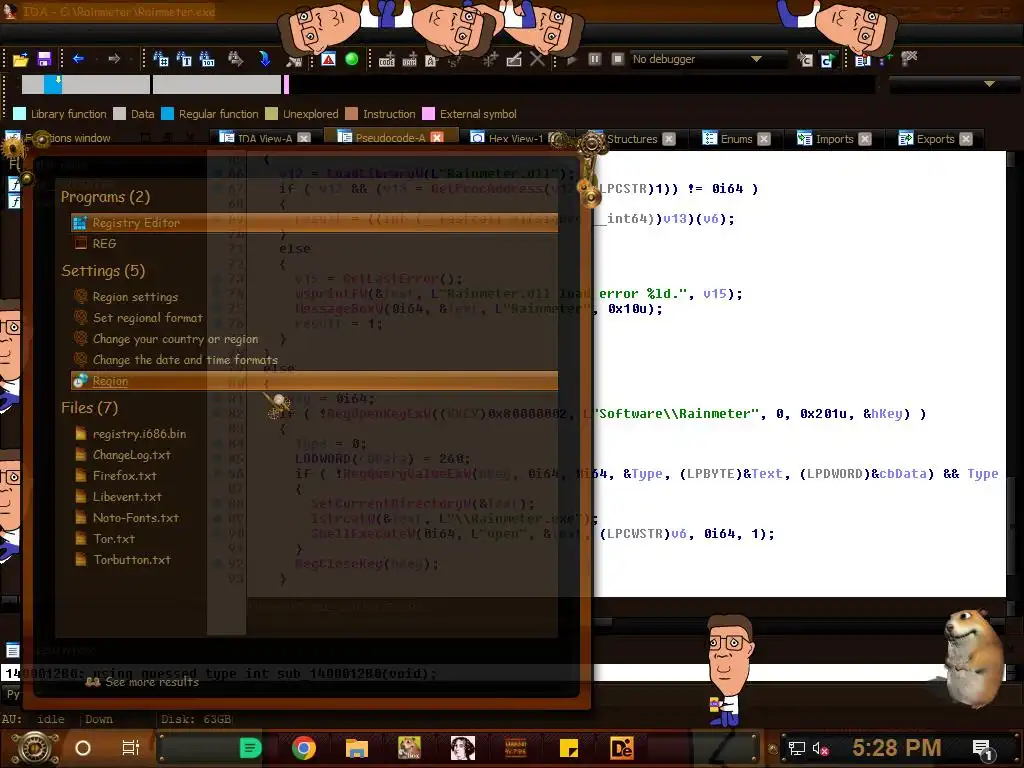Convert to data with the 'data' toolbar icon
This screenshot has height=768, width=1024.
click(x=409, y=59)
